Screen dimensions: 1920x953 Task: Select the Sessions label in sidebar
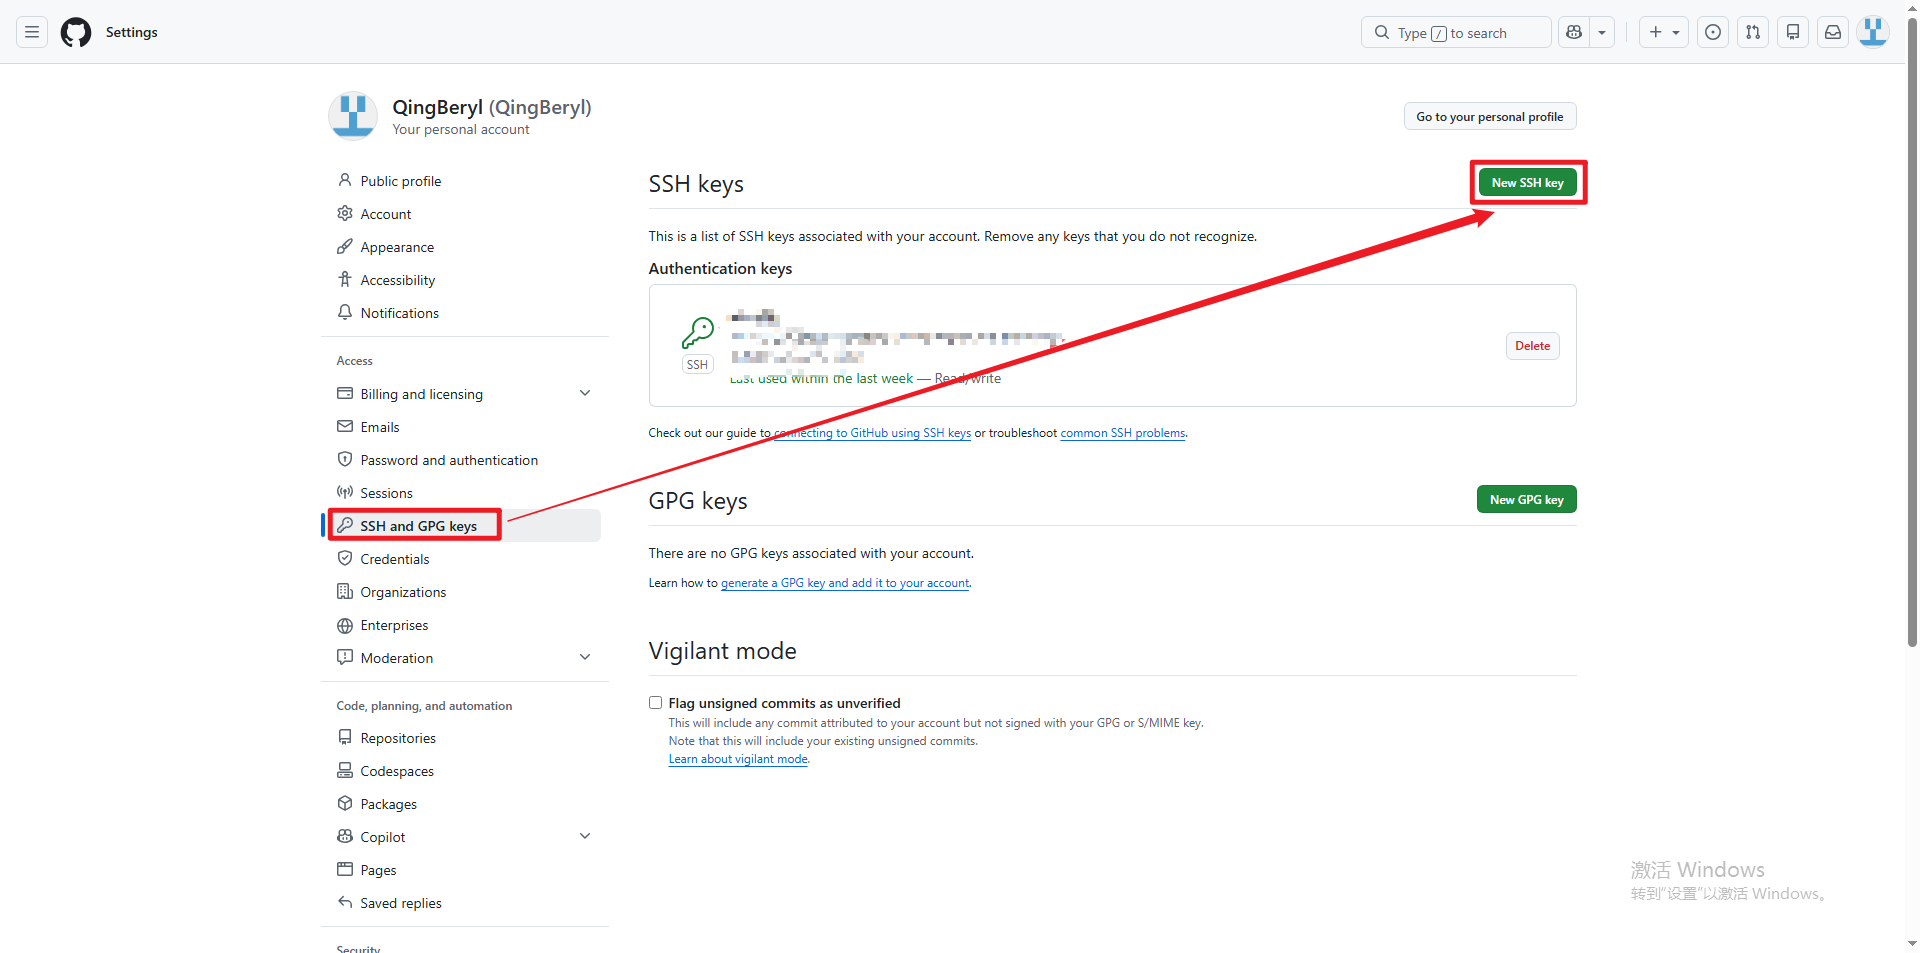click(x=386, y=493)
